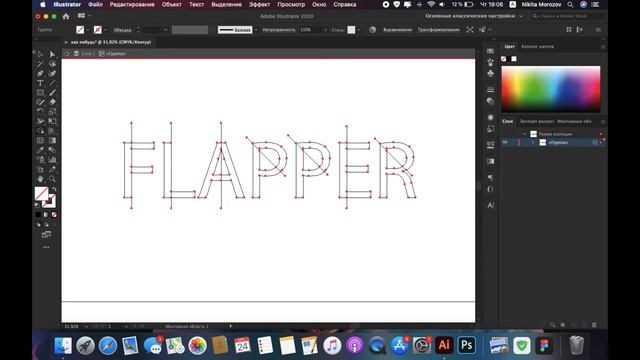Open fill color dropdown in control bar
The width and height of the screenshot is (640, 360).
pyautogui.click(x=87, y=30)
